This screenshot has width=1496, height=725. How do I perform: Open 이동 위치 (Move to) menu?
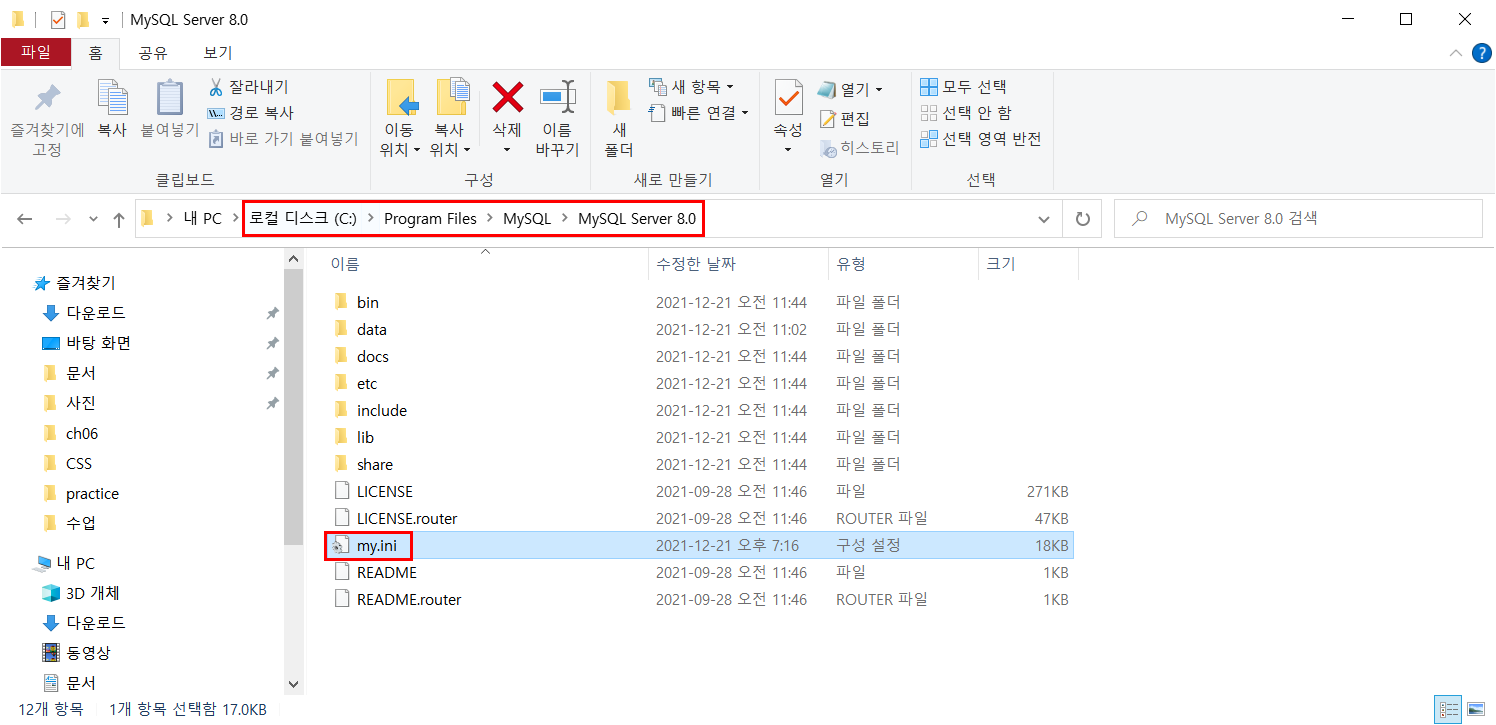(x=399, y=118)
